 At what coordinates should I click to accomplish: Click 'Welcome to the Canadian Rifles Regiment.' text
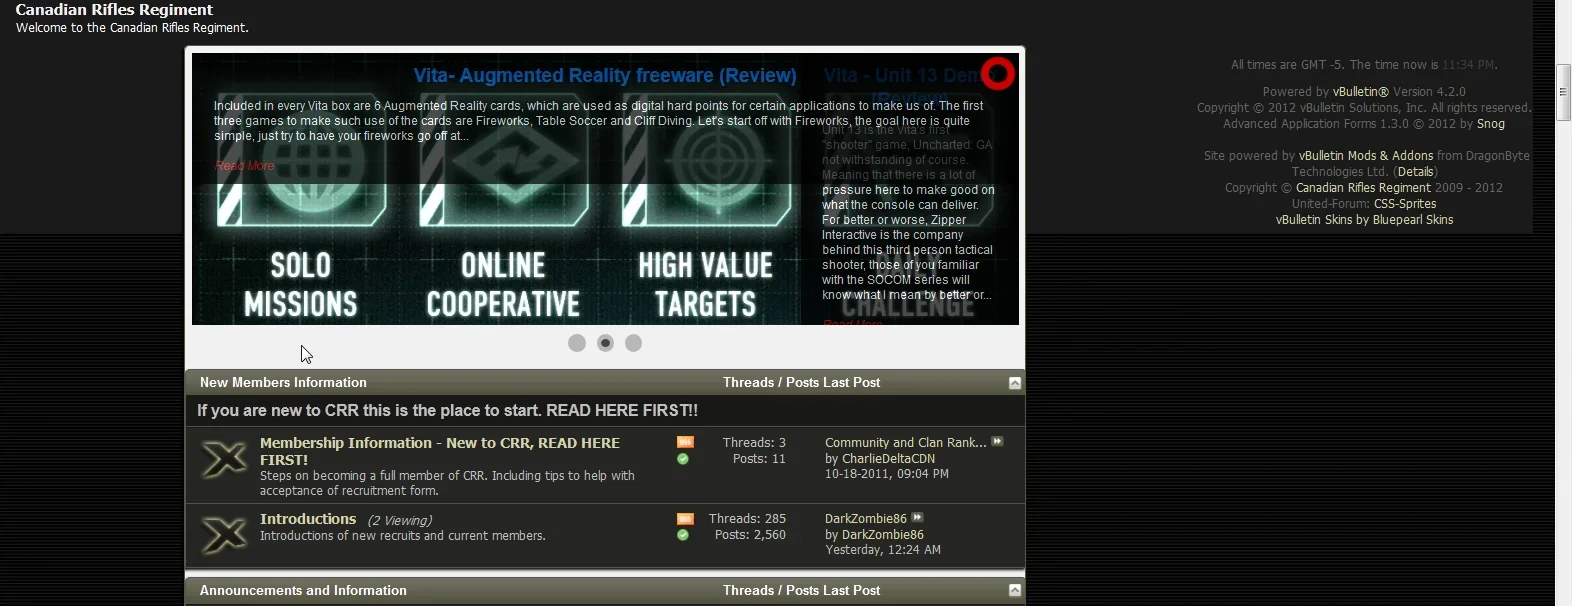[x=132, y=28]
